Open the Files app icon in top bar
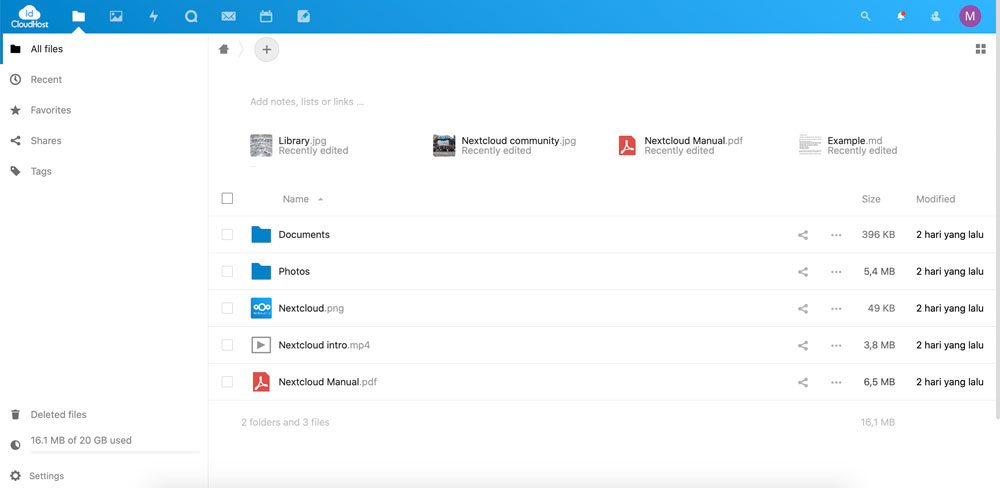 [x=78, y=17]
